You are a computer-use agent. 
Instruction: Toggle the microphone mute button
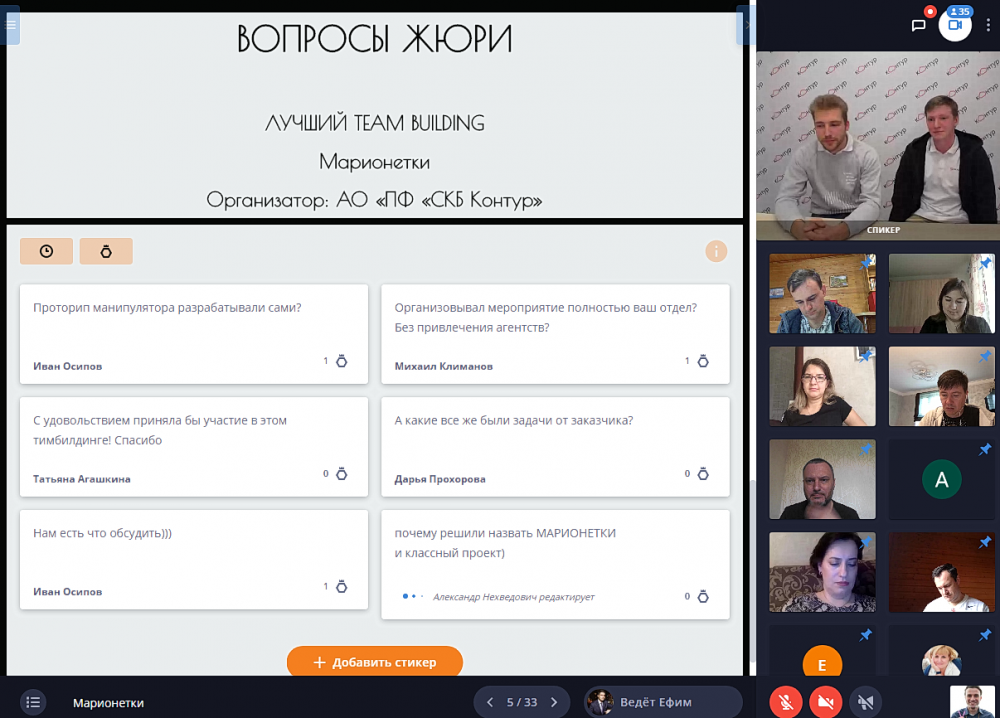(x=786, y=702)
